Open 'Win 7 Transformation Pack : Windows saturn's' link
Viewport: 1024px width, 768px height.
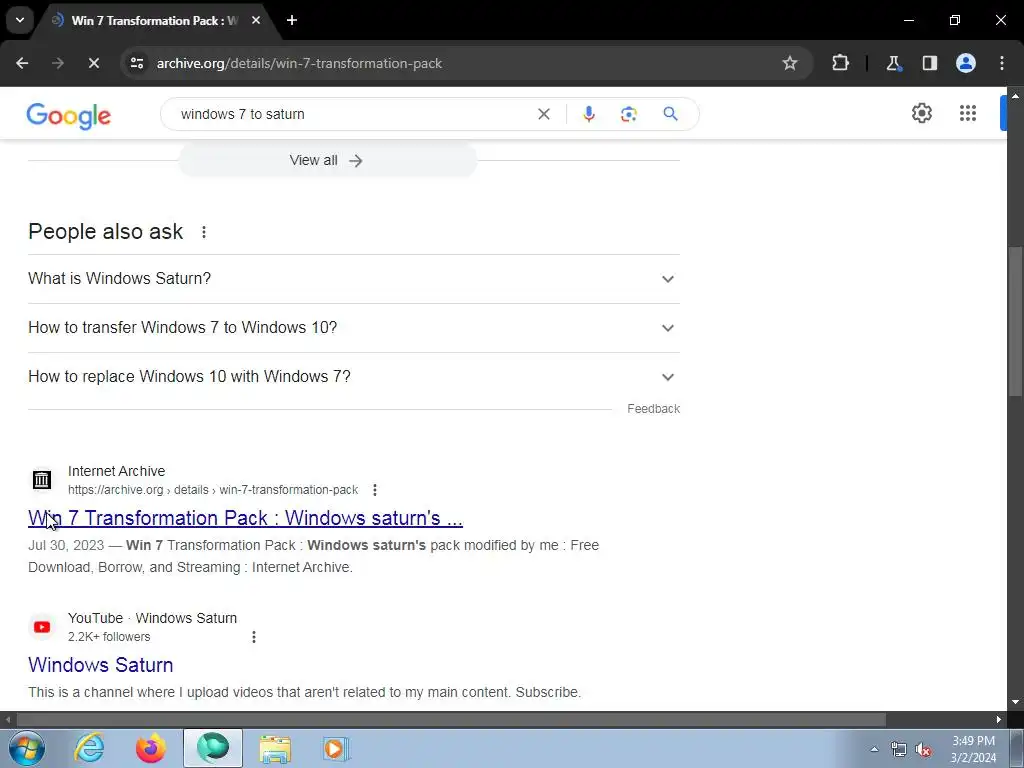tap(246, 518)
